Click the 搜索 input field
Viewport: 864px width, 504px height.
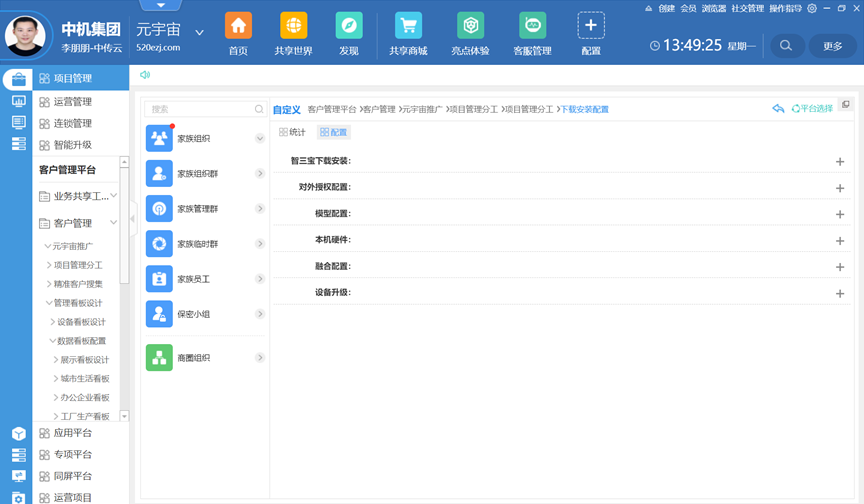200,109
